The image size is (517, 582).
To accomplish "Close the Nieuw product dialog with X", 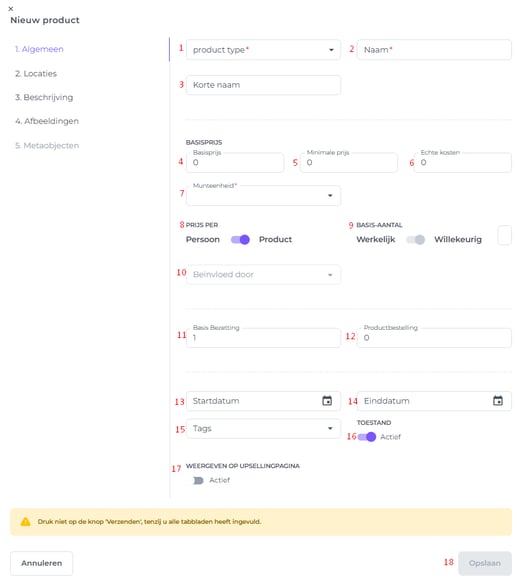I will (11, 9).
